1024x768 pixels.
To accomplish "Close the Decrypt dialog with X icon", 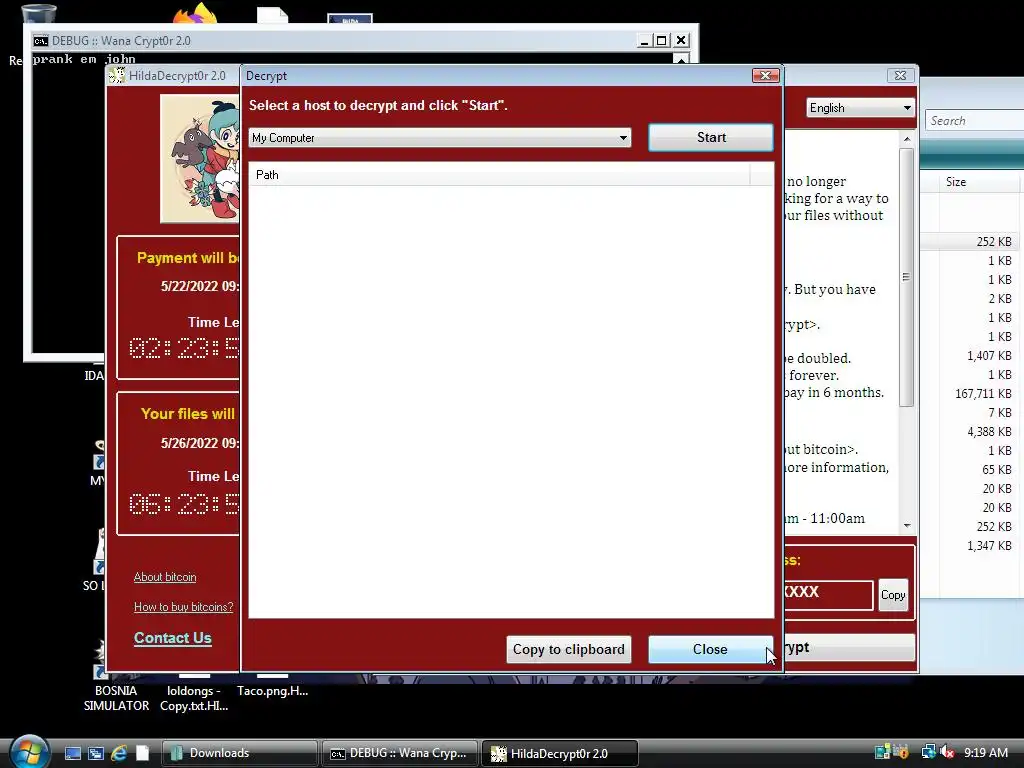I will [x=765, y=76].
